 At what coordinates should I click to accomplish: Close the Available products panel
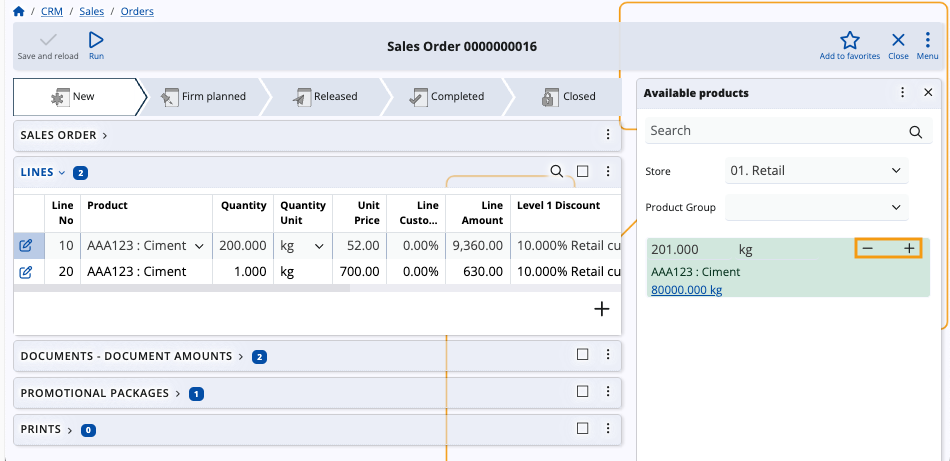[928, 92]
